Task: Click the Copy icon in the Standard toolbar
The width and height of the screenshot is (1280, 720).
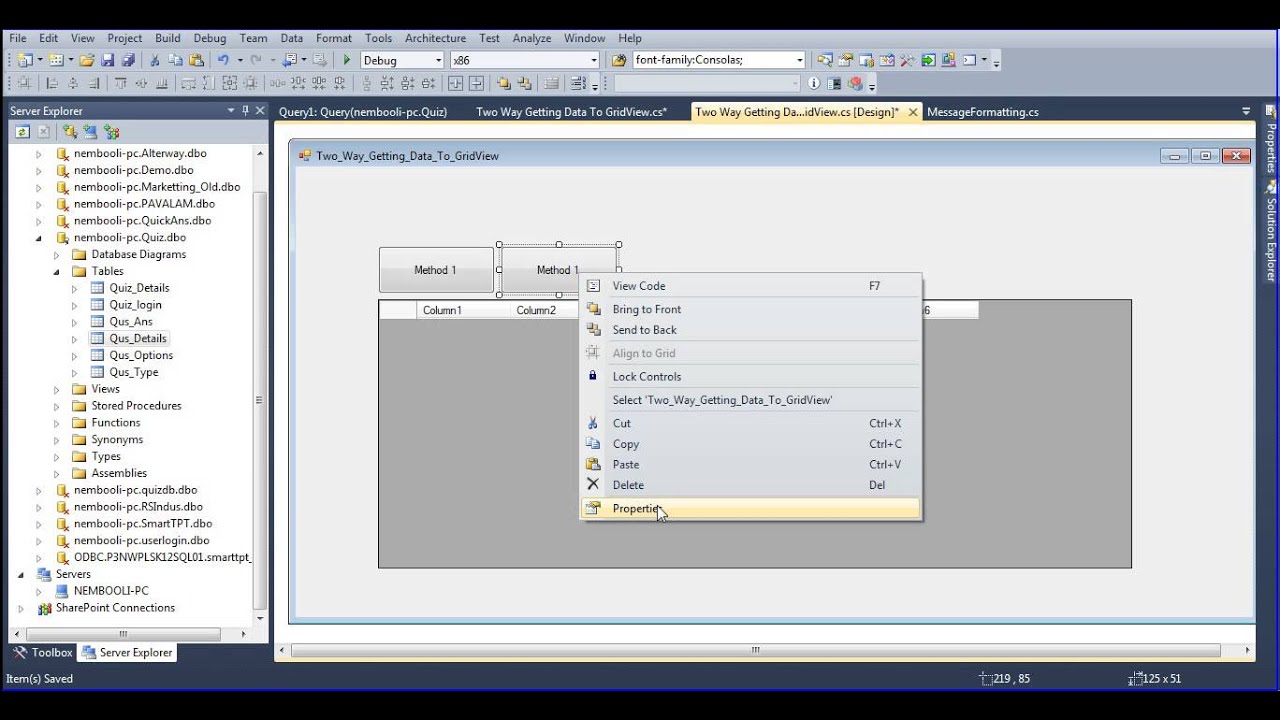Action: [x=175, y=60]
